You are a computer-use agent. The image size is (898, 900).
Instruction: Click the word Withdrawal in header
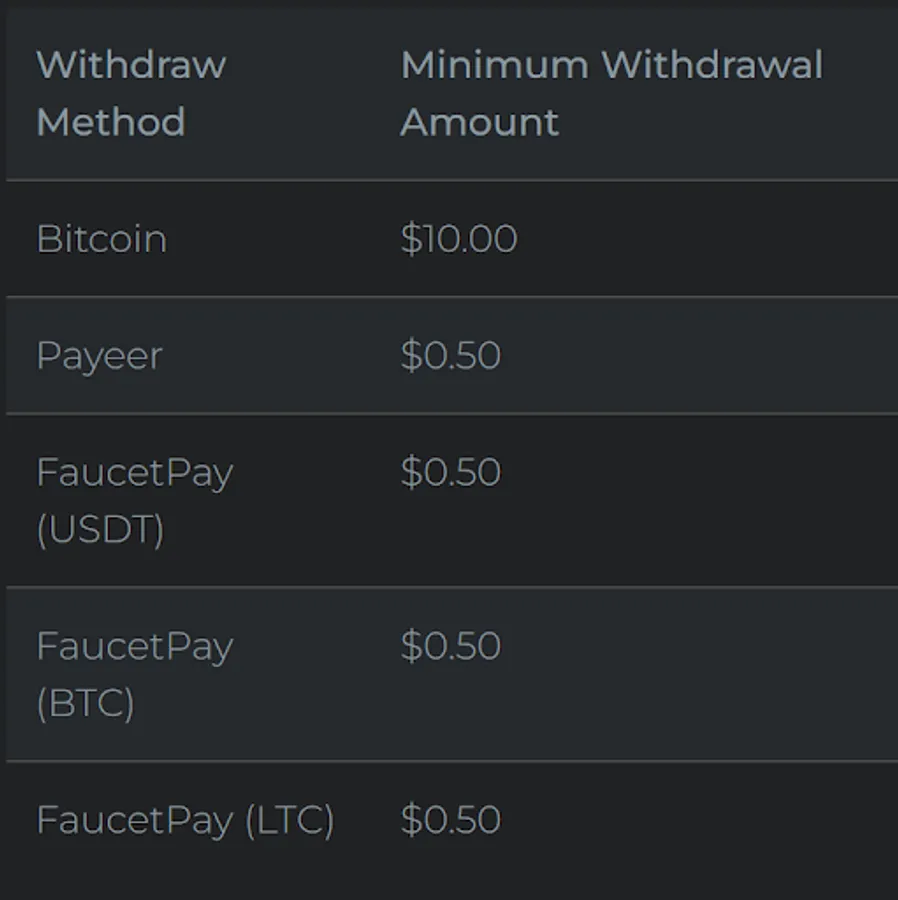pyautogui.click(x=712, y=65)
